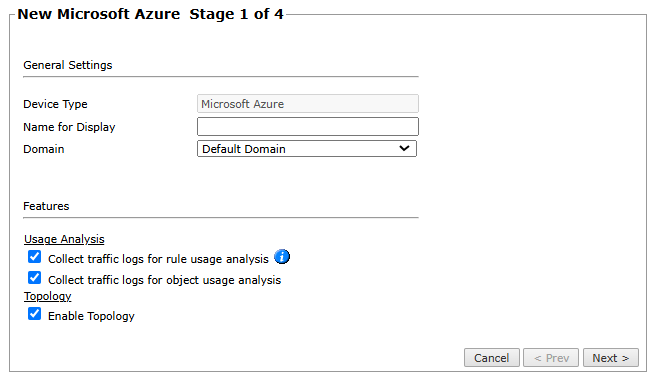The height and width of the screenshot is (378, 655).
Task: Open the Default Domain dropdown
Action: click(x=307, y=149)
